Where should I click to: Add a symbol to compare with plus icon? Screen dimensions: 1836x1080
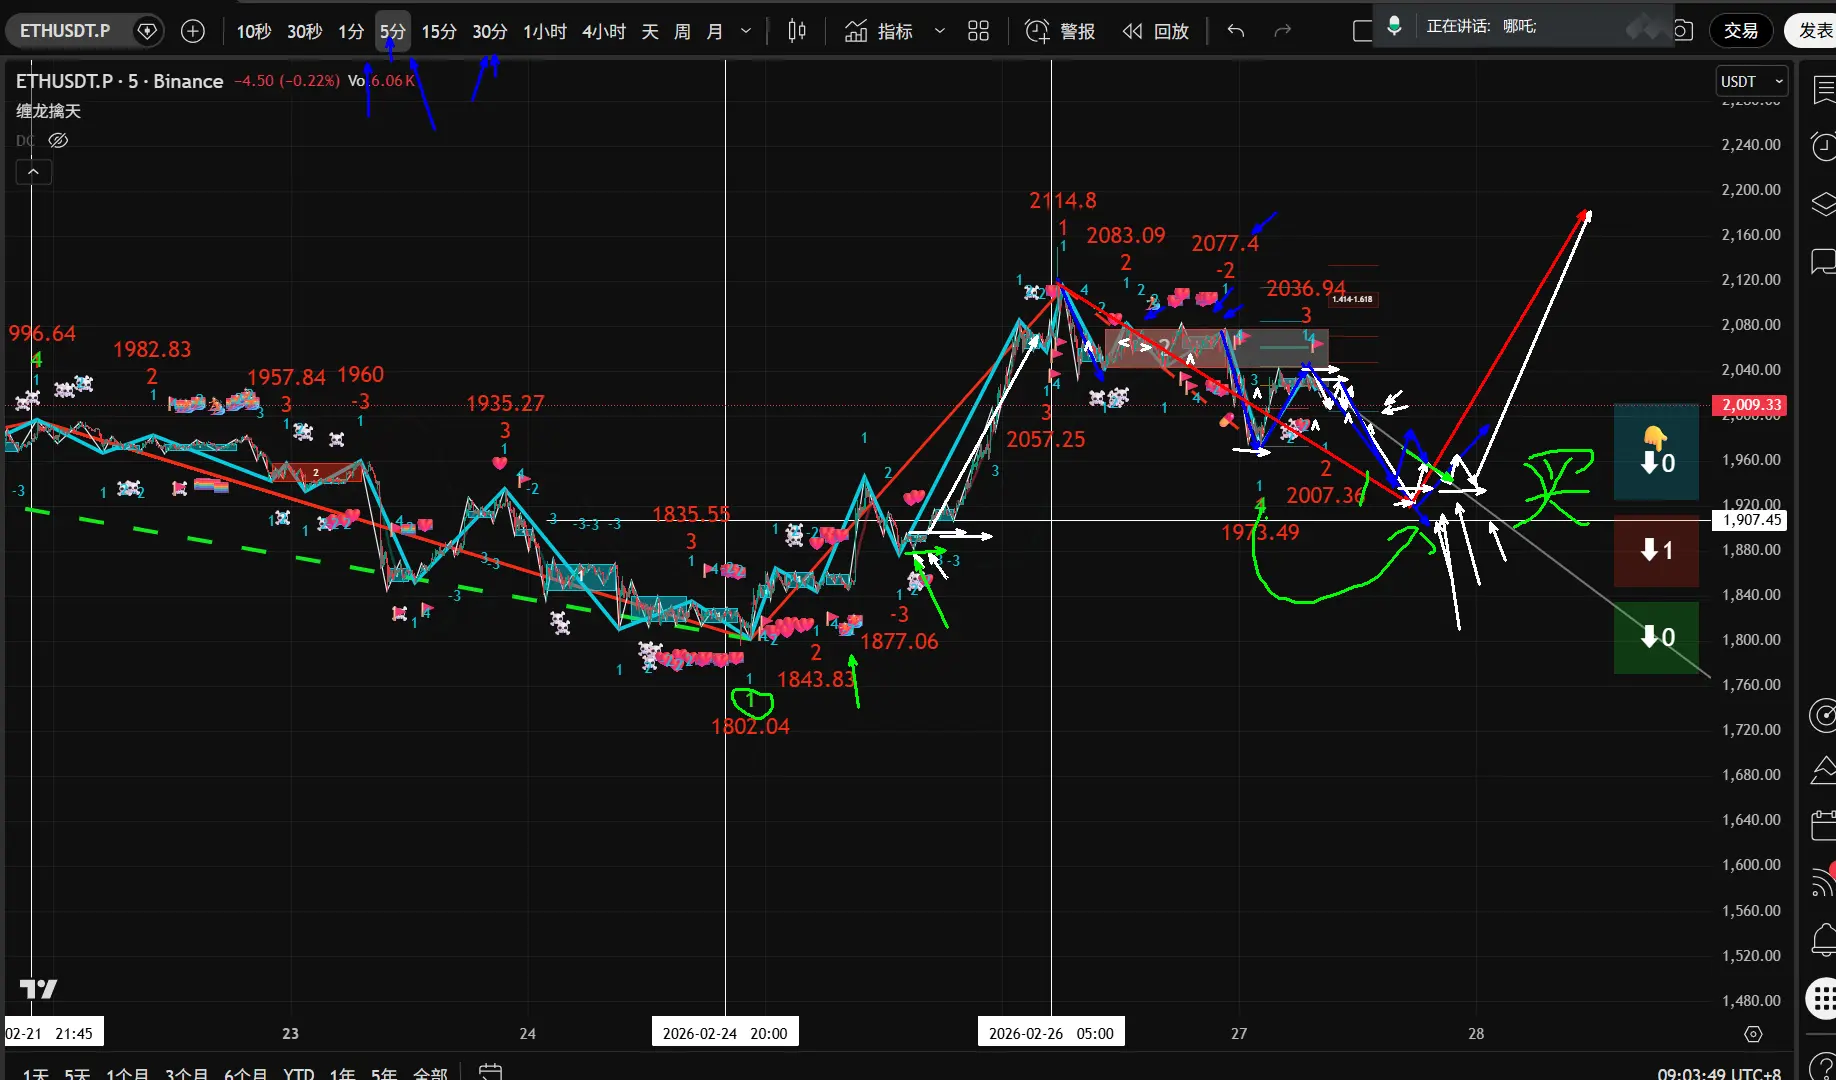coord(193,31)
